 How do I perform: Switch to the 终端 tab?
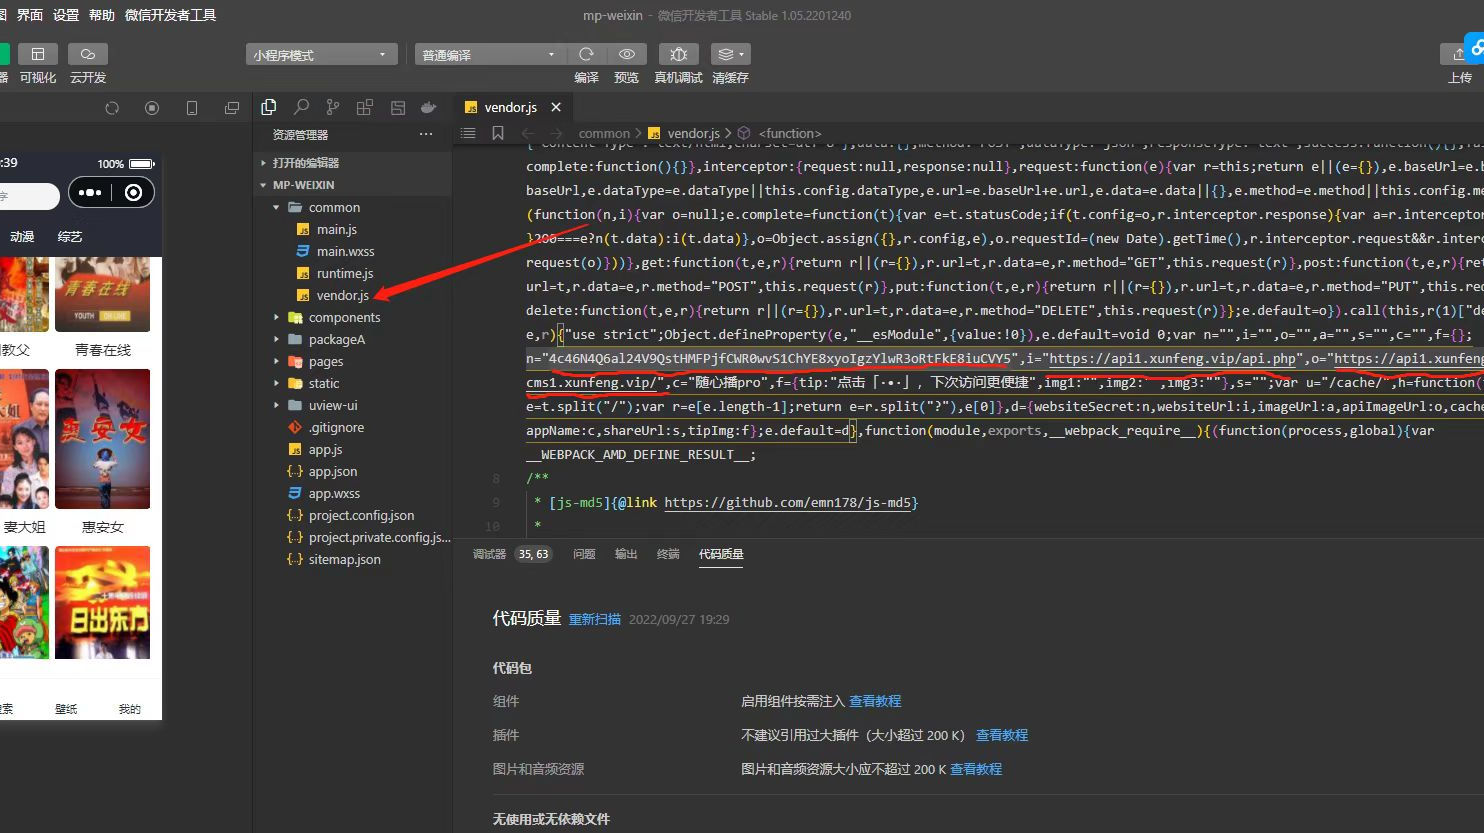coord(668,554)
